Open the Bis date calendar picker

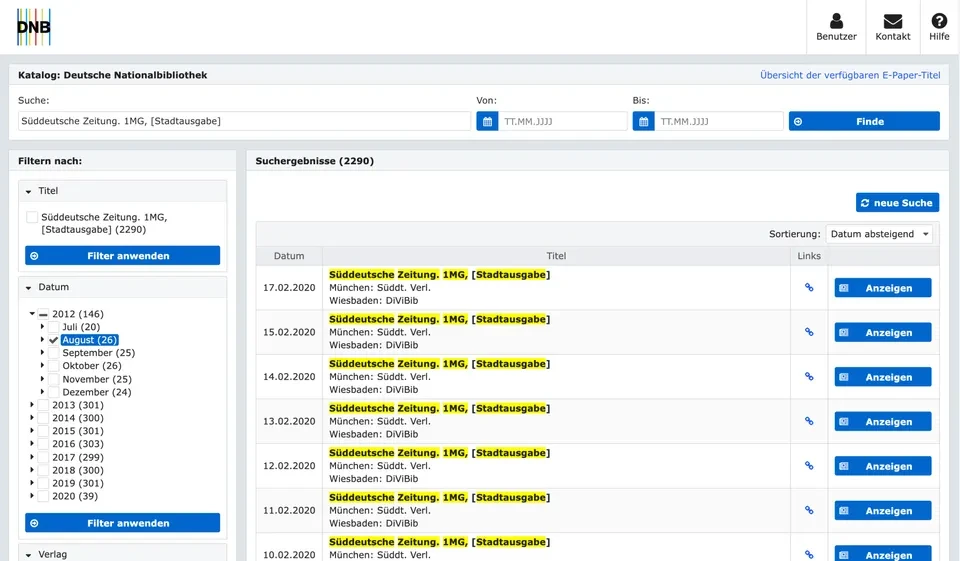(x=643, y=121)
